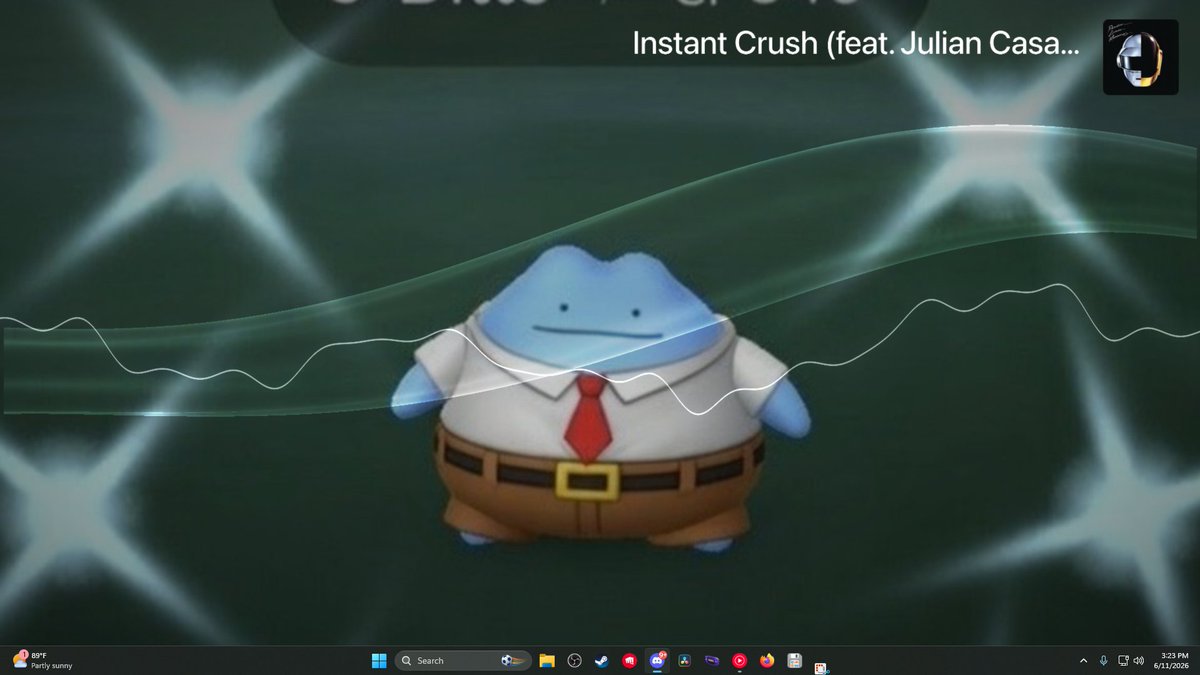Open YouTube Music from the taskbar
The width and height of the screenshot is (1200, 675).
pos(739,660)
